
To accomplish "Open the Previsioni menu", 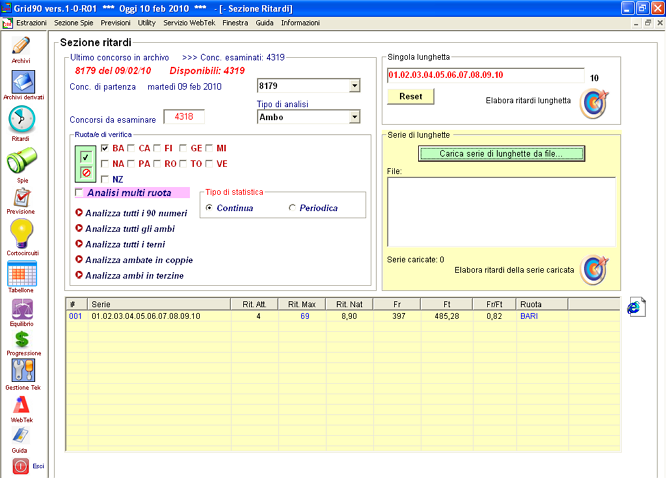I will point(116,23).
